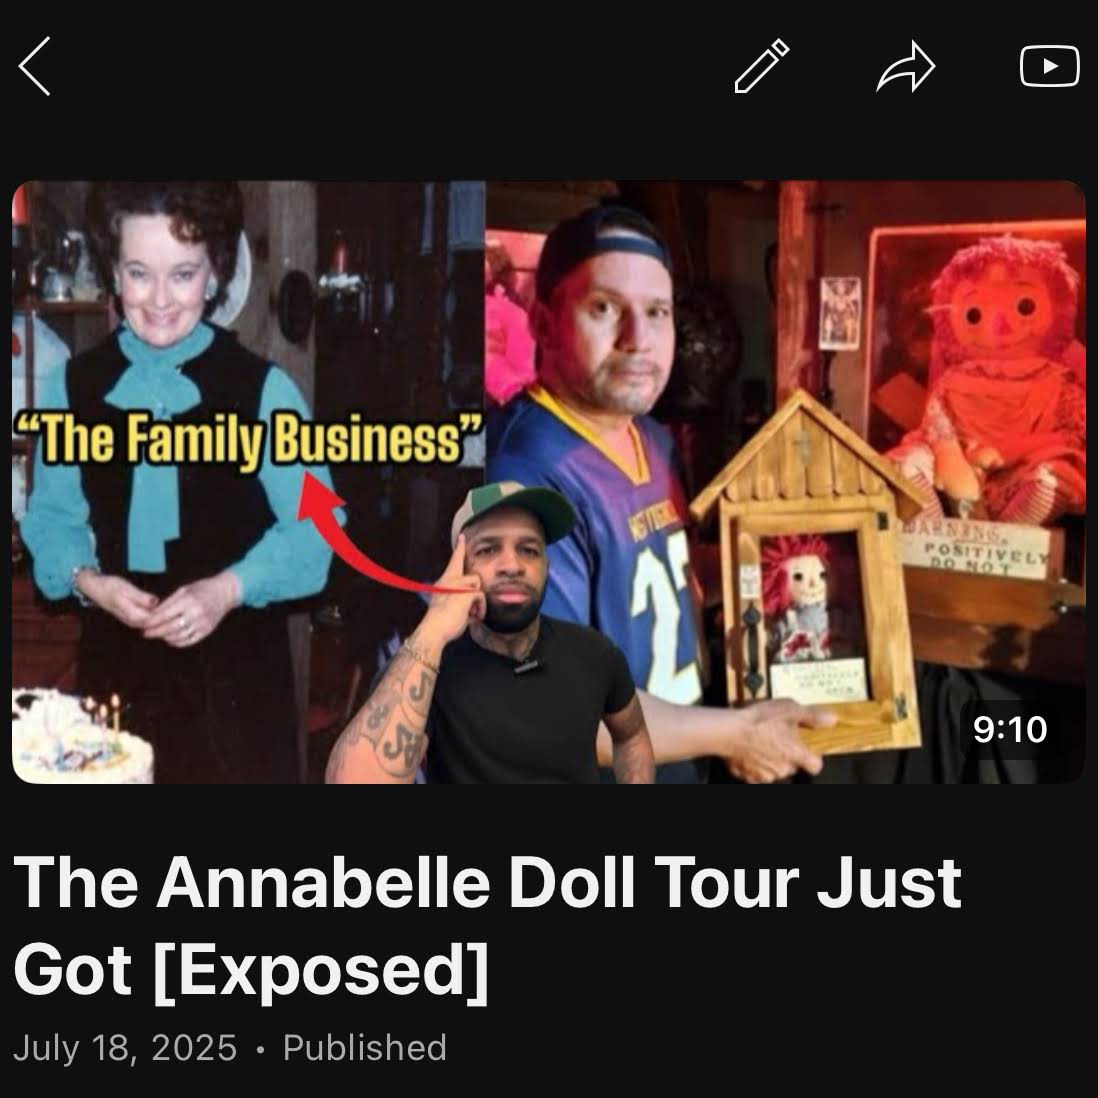
Task: Tap the share arrow icon
Action: 906,67
